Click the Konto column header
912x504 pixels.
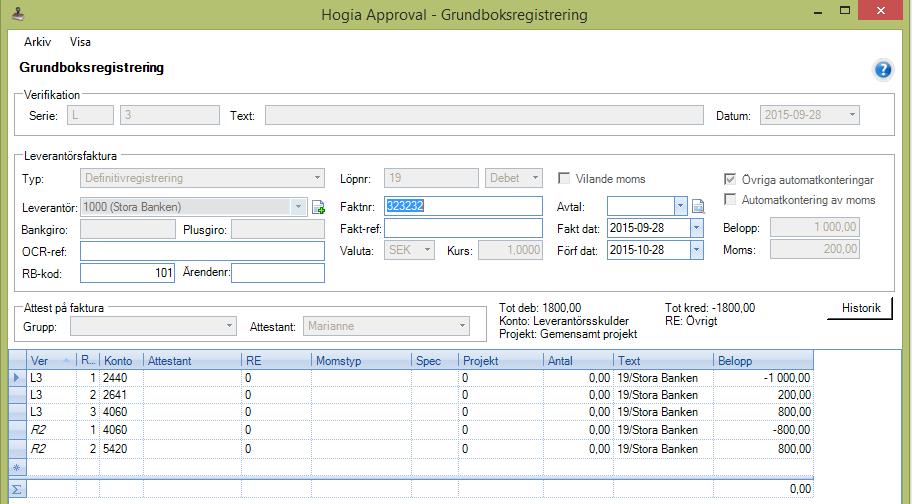coord(121,360)
